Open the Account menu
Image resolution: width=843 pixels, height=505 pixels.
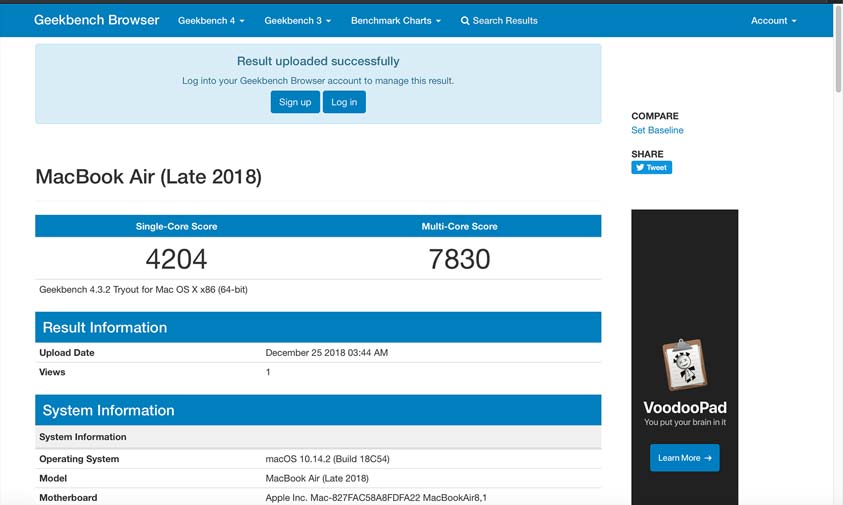pos(773,21)
